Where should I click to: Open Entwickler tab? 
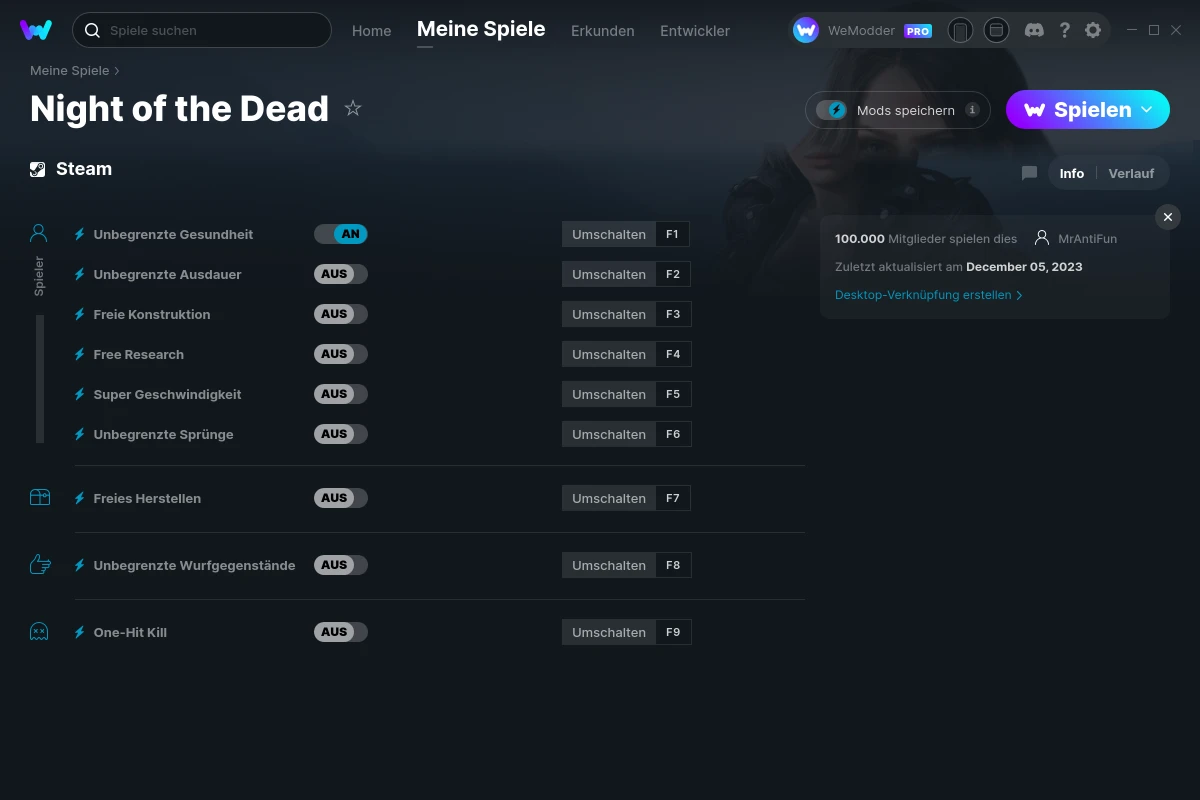[x=695, y=31]
